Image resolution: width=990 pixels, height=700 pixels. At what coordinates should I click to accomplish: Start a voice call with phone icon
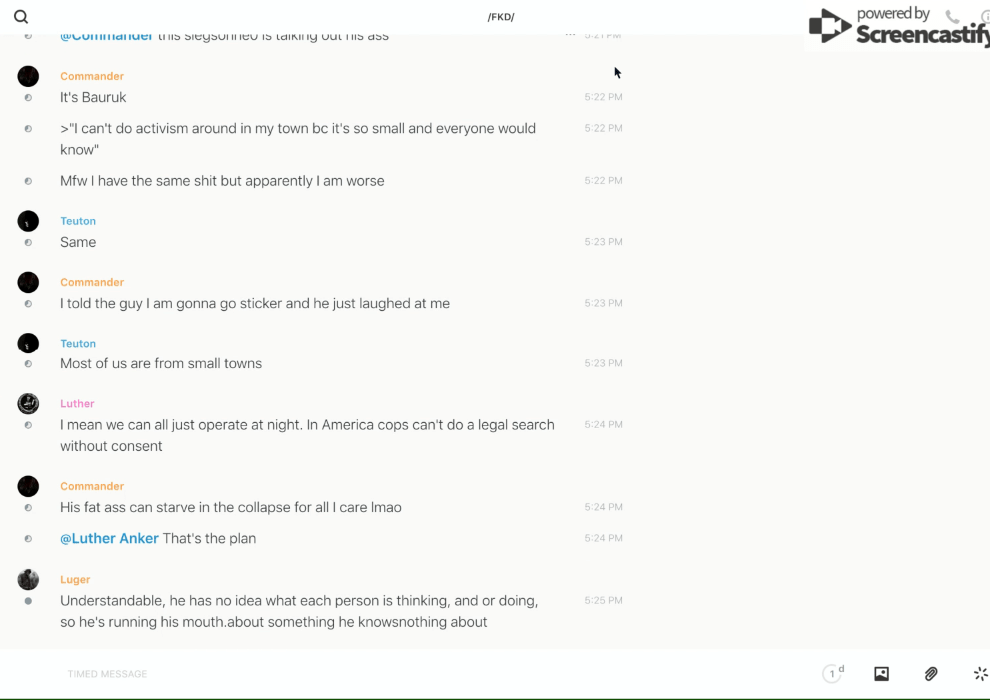click(x=952, y=17)
